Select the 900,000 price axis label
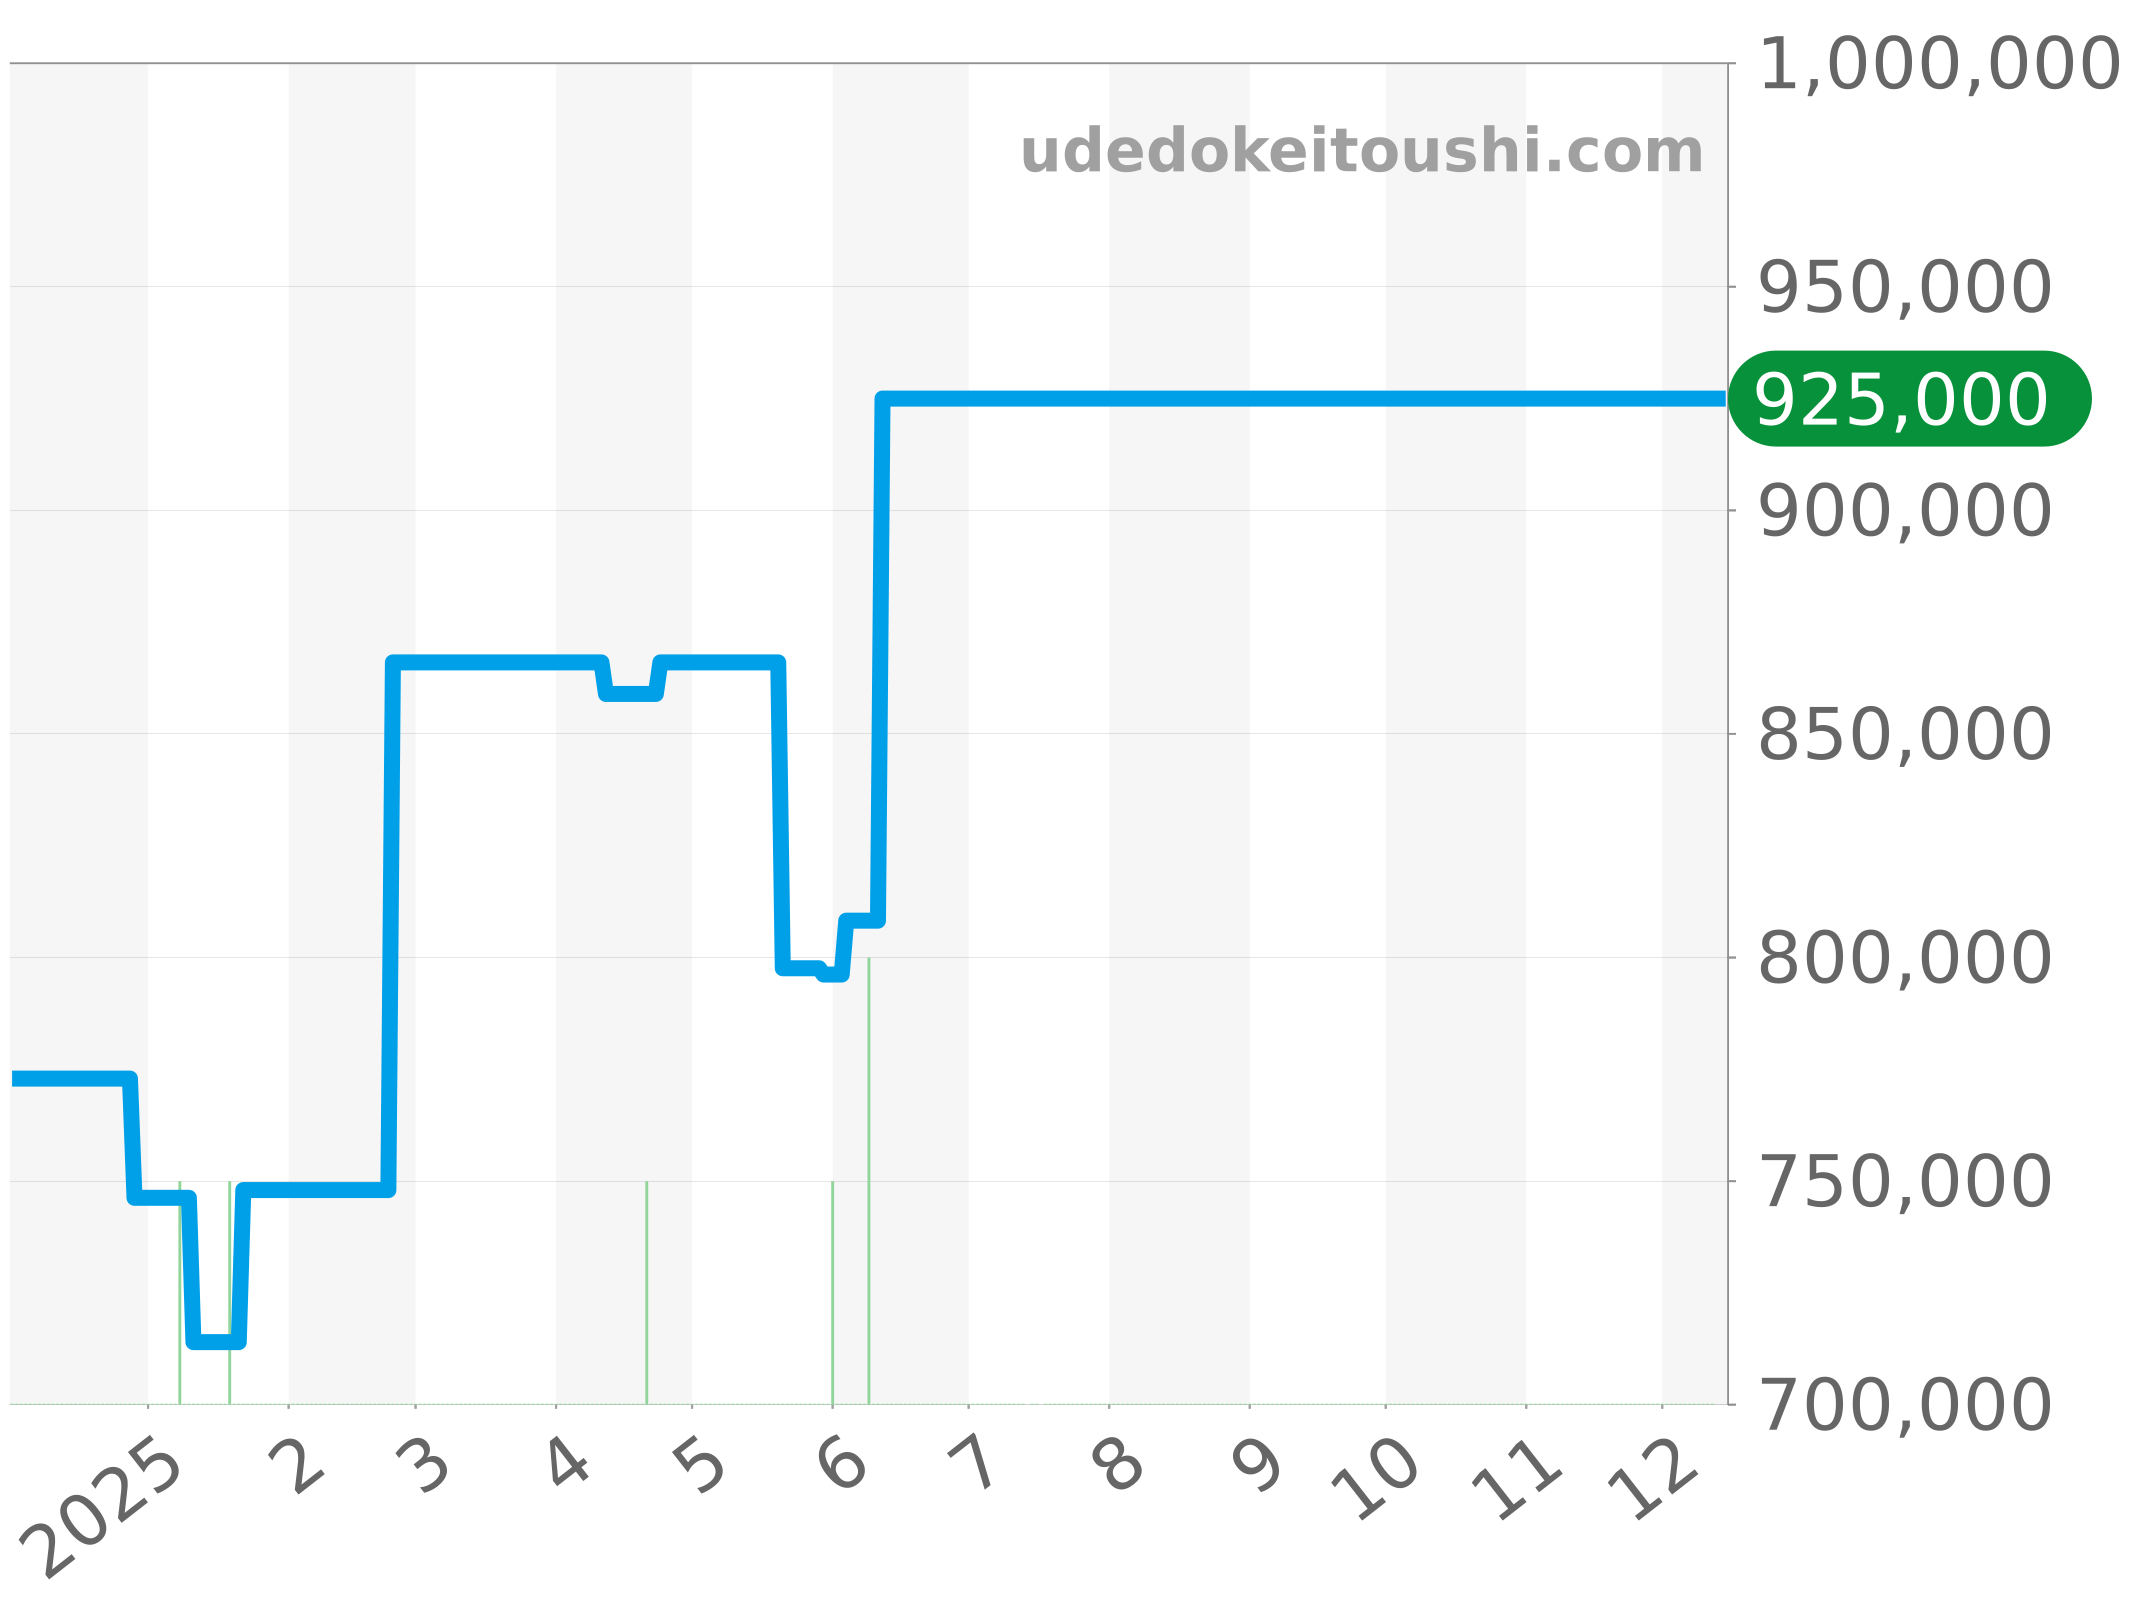 1905,512
